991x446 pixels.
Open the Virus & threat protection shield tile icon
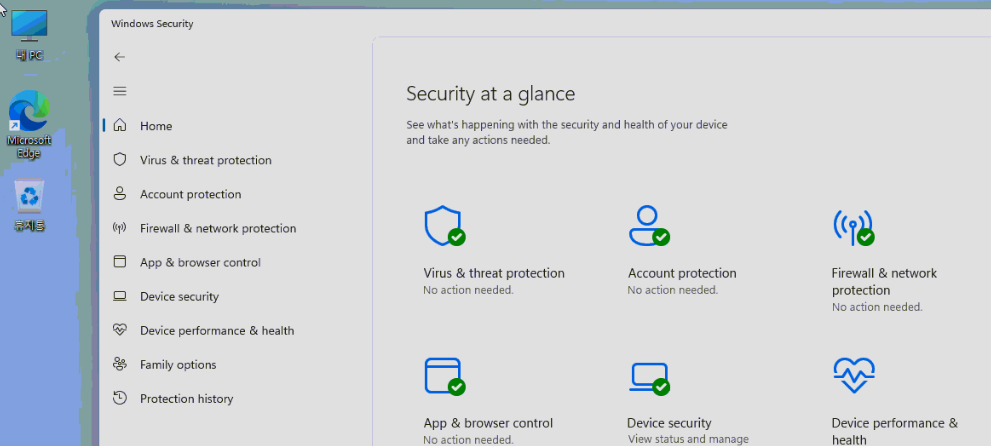[x=444, y=226]
